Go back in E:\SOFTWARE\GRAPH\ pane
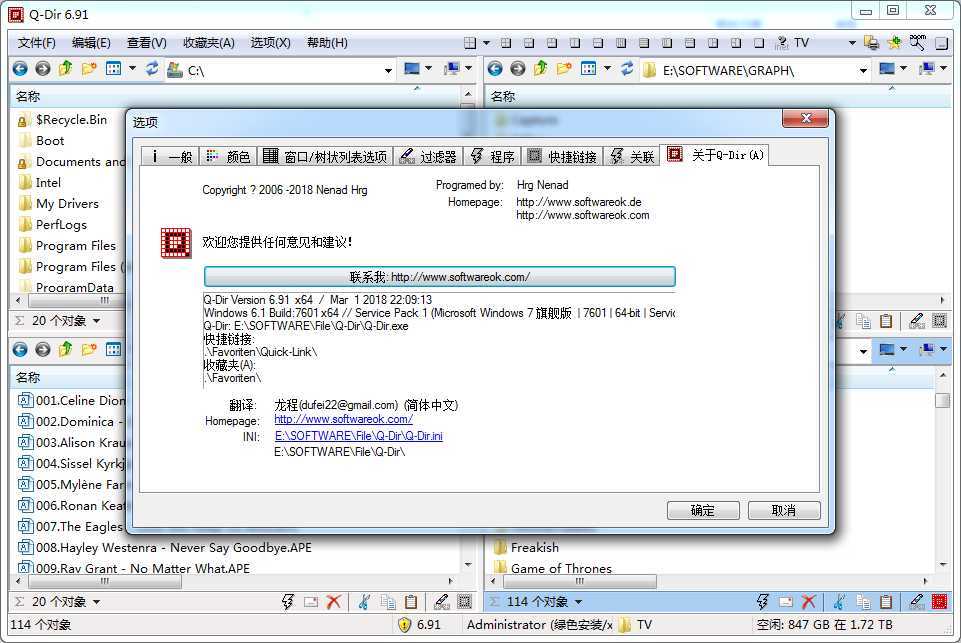961x643 pixels. point(495,69)
